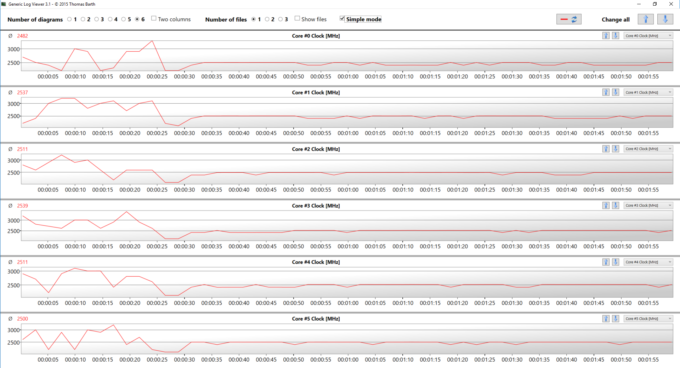Screen dimensions: 680x368
Task: Click down arrow for Core #0 Clock diagram
Action: 615,36
